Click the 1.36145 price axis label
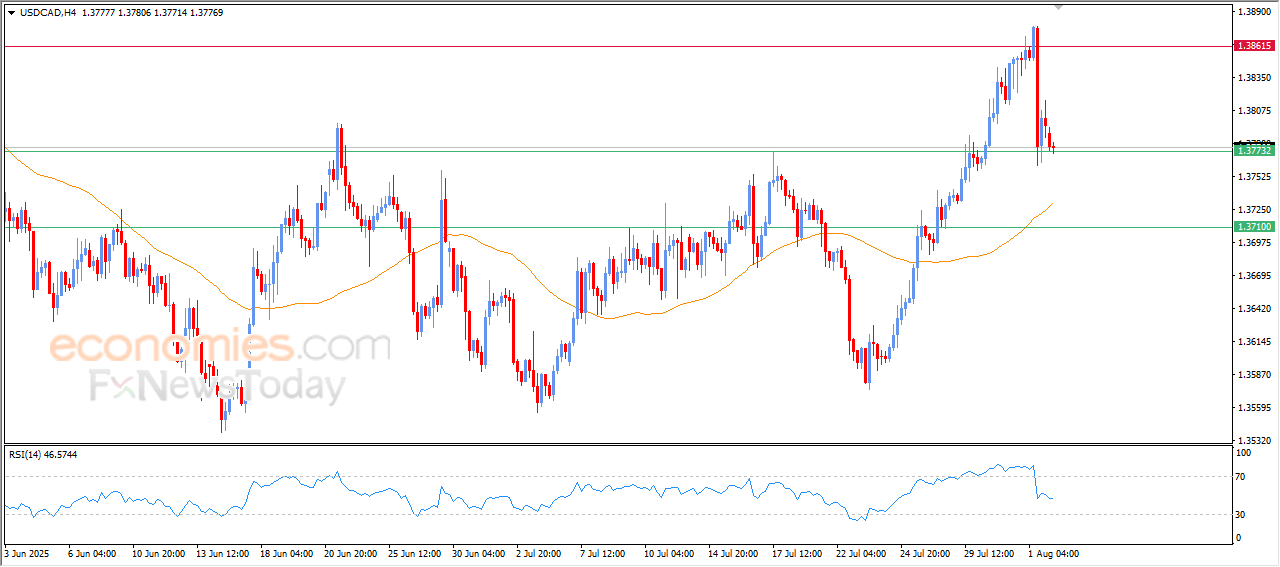This screenshot has height=567, width=1280. pyautogui.click(x=1255, y=342)
